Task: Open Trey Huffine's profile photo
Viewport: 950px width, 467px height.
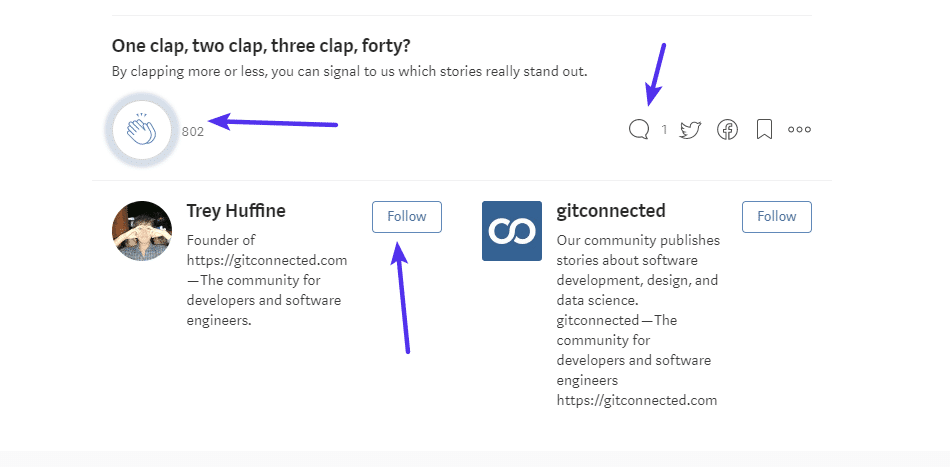Action: (142, 231)
